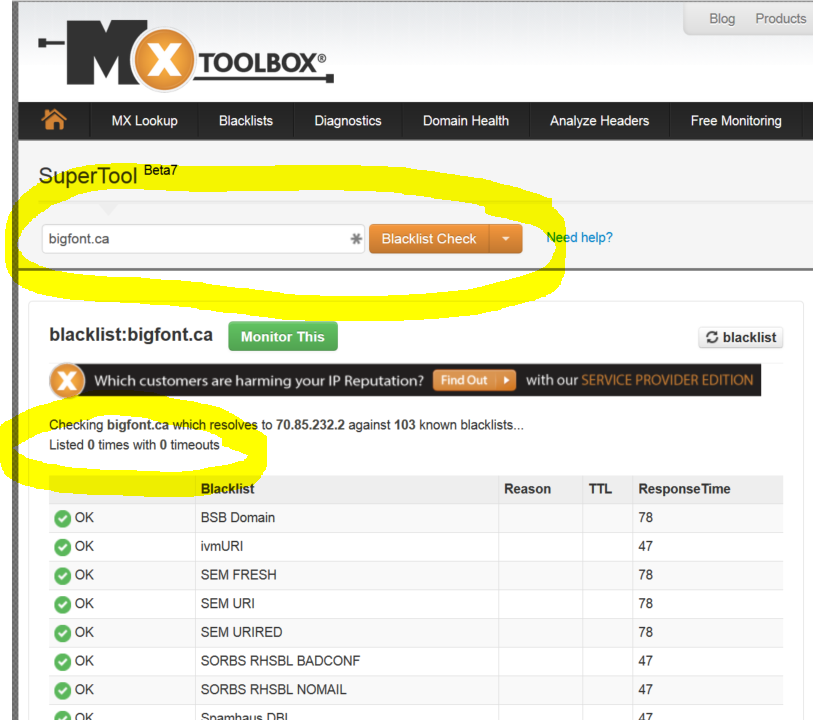Open the Domain Health menu item
Screen dimensions: 813x720
[466, 121]
